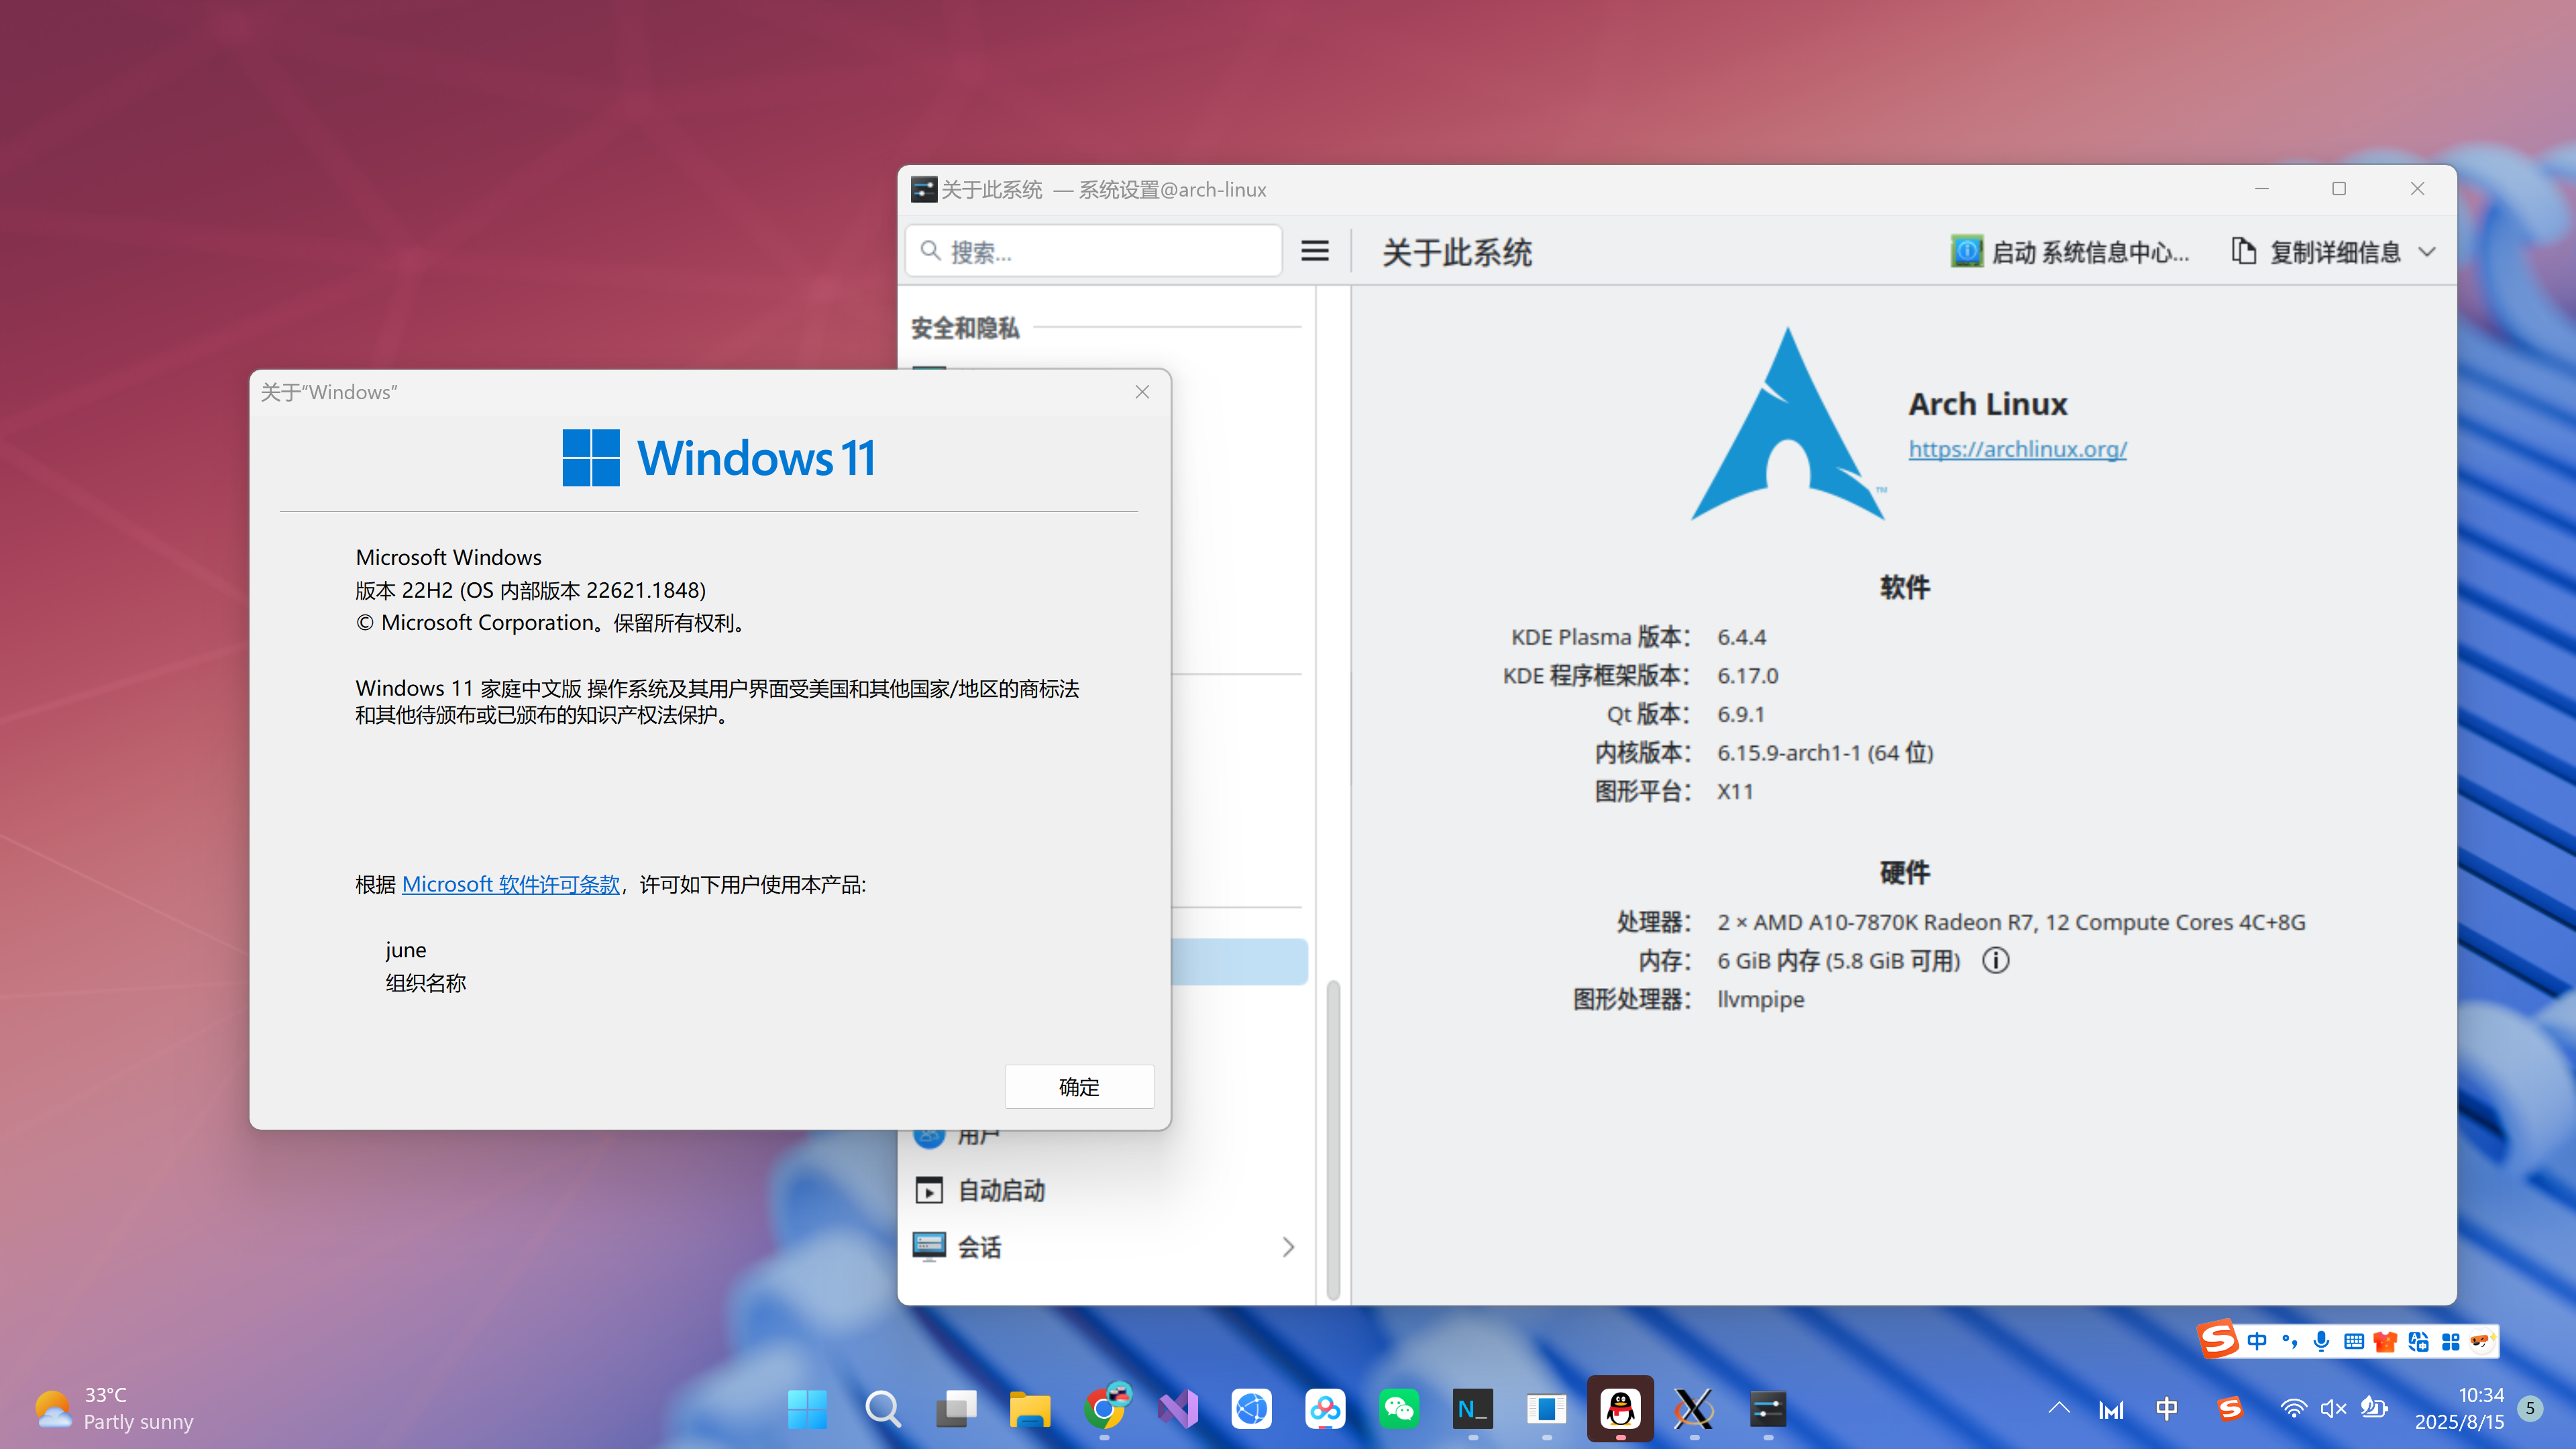Click the llvmpipe graphics processor value
This screenshot has width=2576, height=1449.
pos(1760,999)
